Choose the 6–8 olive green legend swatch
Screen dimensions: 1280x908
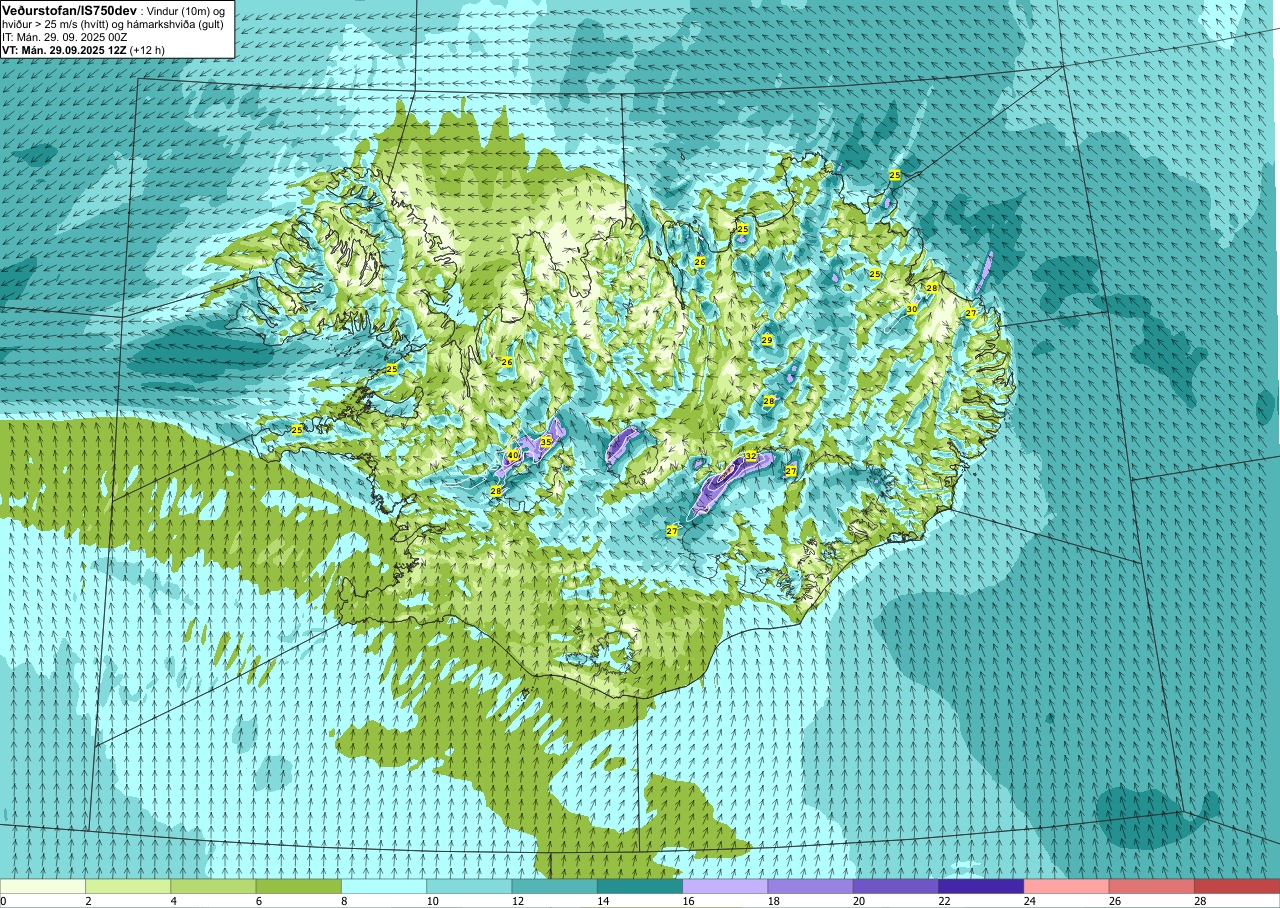pyautogui.click(x=299, y=886)
